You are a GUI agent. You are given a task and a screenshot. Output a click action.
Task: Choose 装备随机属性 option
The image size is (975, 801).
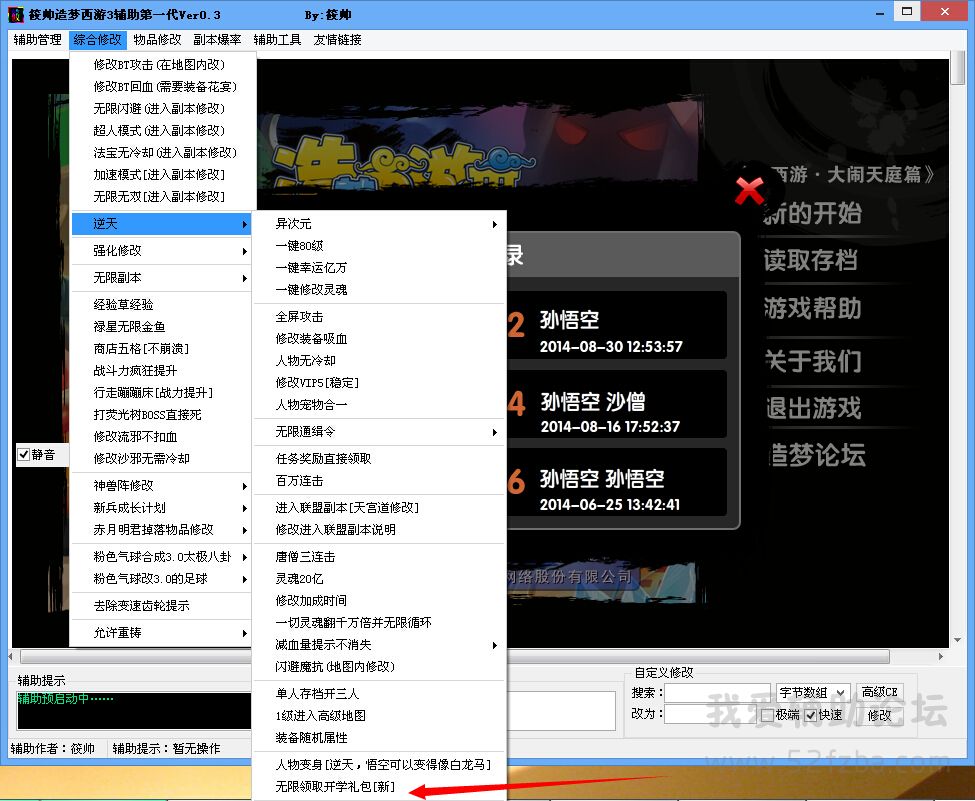coord(379,738)
